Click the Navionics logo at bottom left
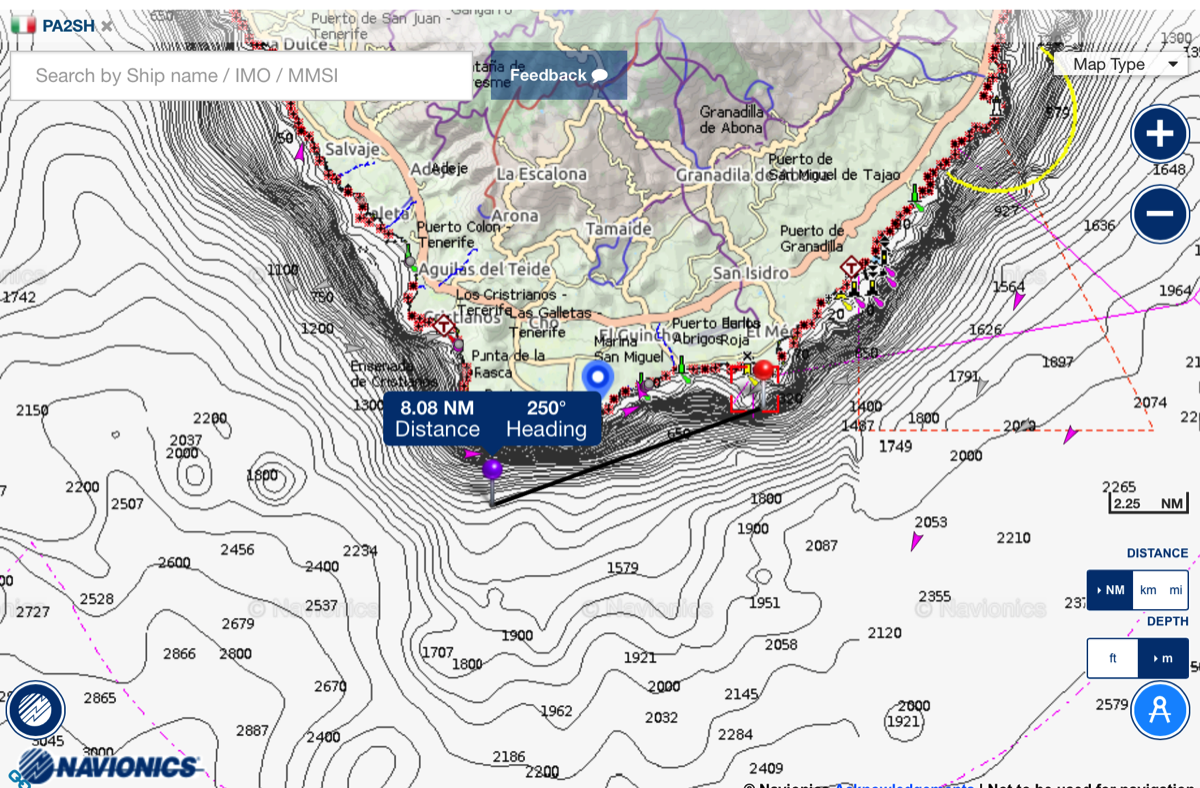The width and height of the screenshot is (1200, 788). (110, 766)
